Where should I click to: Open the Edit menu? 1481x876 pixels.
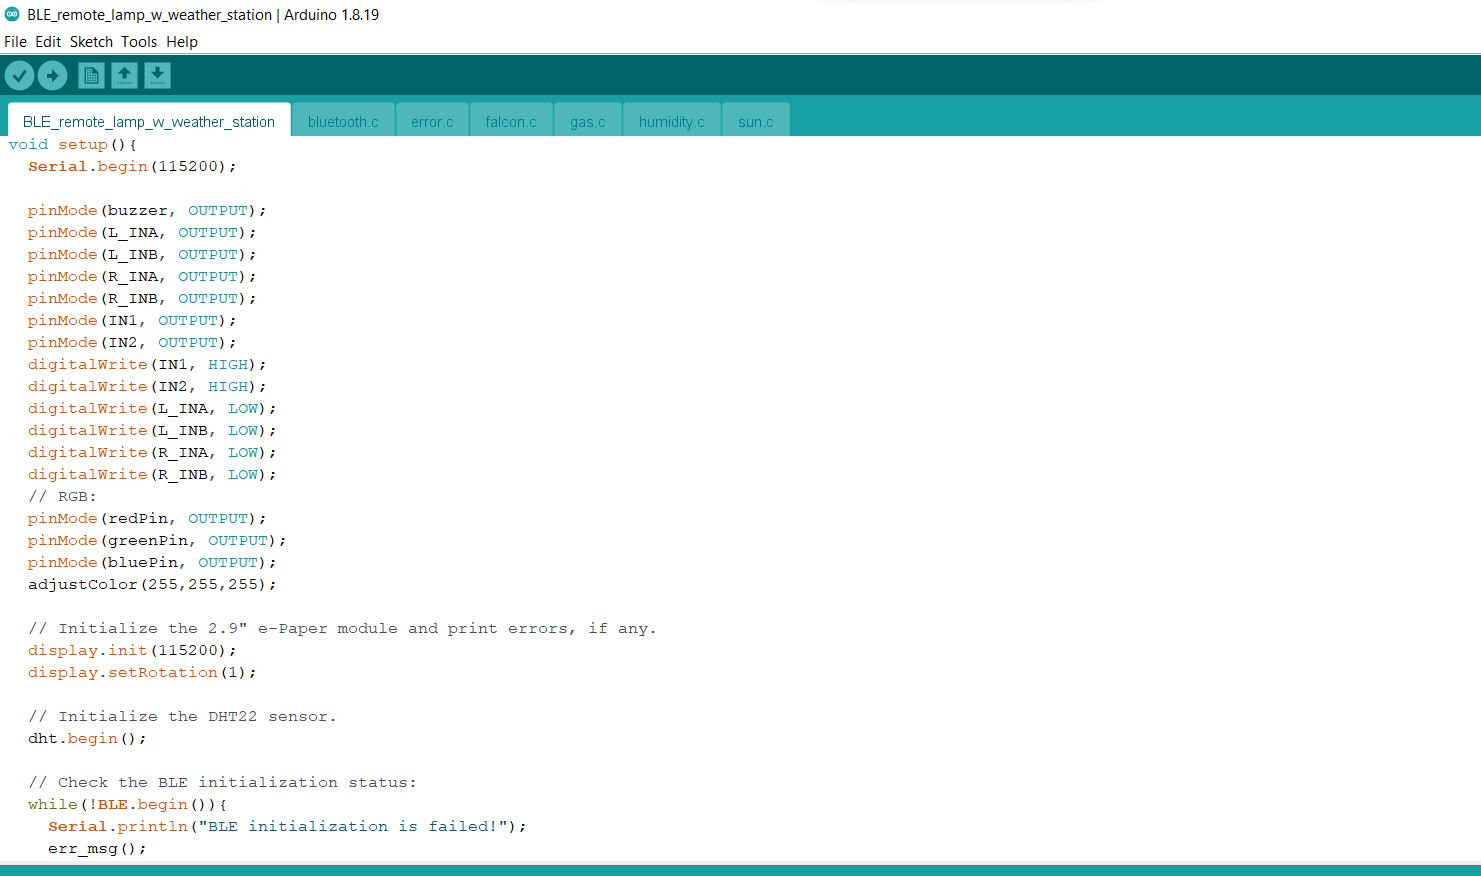tap(47, 41)
